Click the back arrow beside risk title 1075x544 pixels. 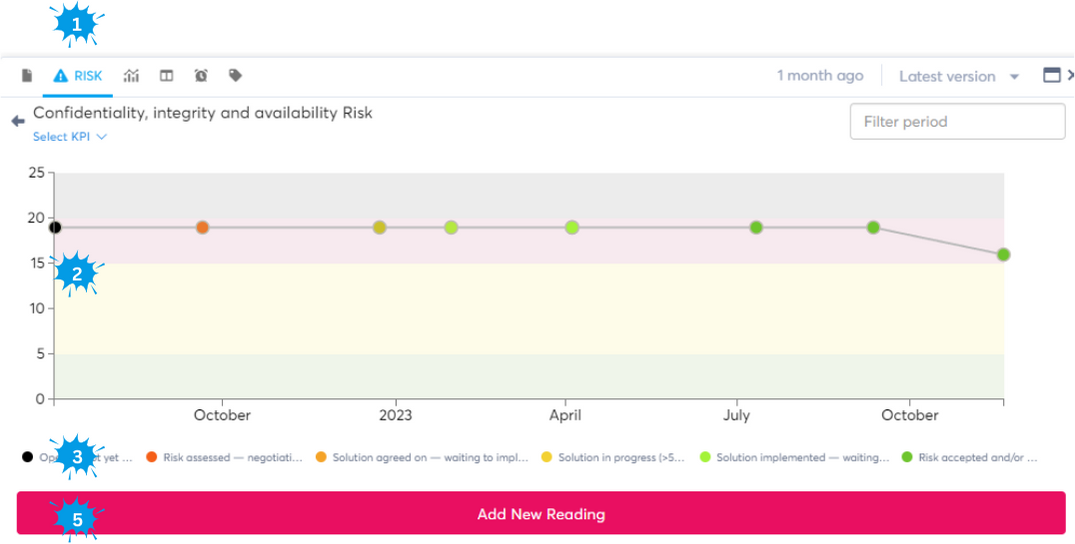[17, 121]
